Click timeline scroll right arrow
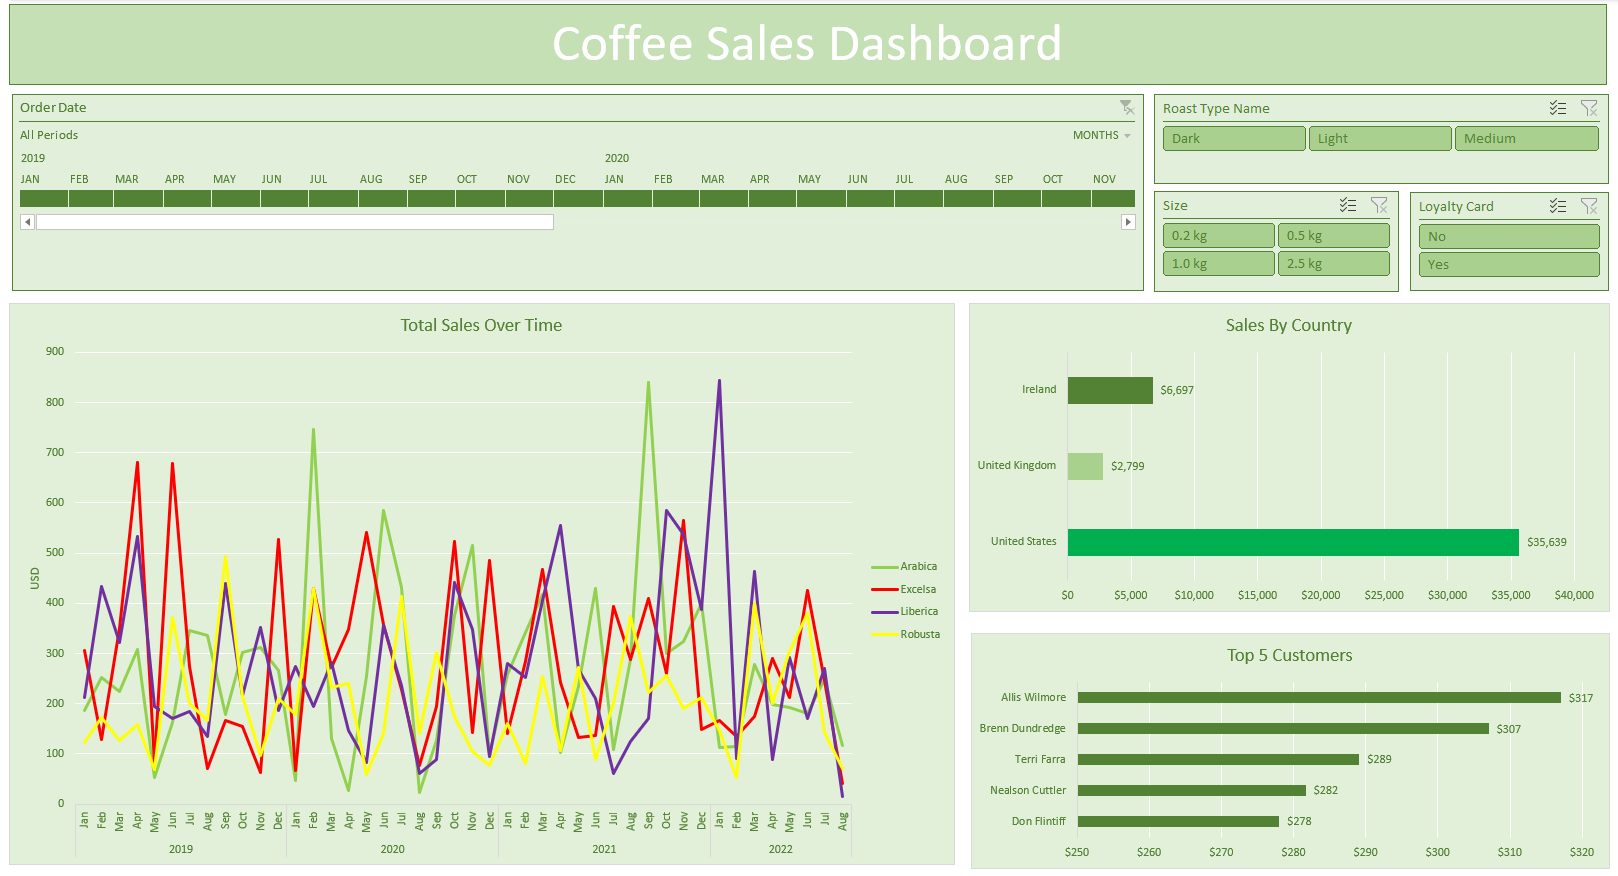 (1128, 222)
